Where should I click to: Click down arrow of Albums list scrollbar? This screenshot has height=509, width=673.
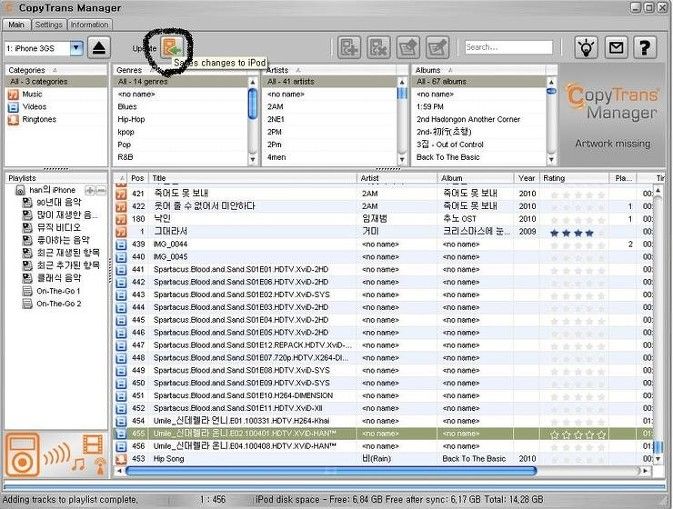click(552, 160)
